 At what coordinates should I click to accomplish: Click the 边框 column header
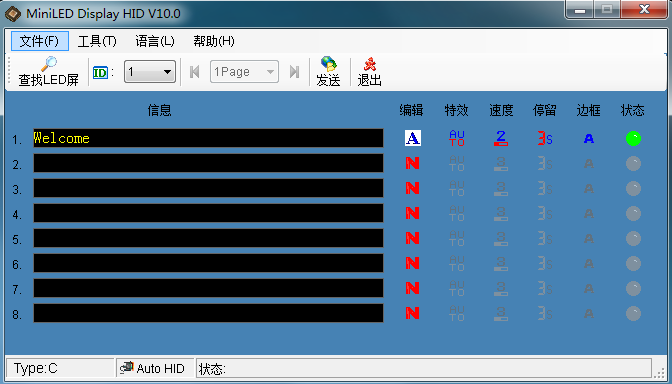[x=588, y=110]
